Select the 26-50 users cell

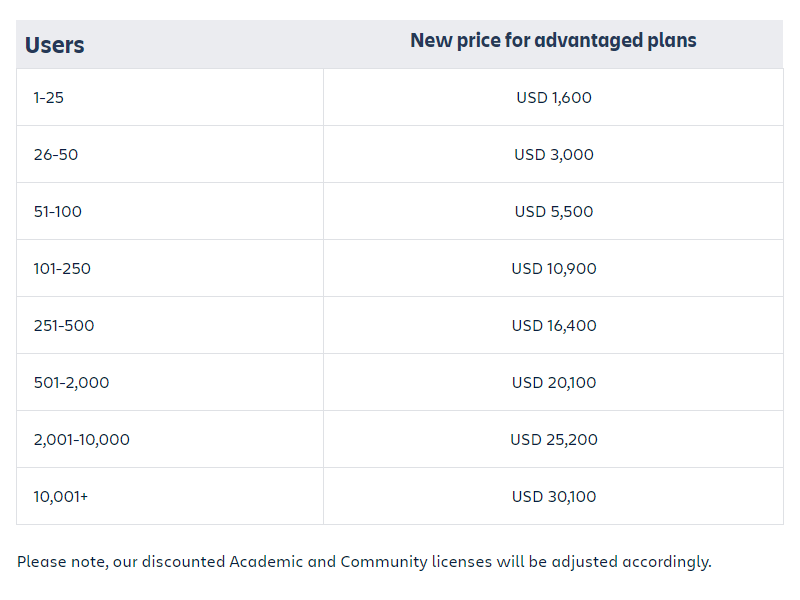(56, 155)
